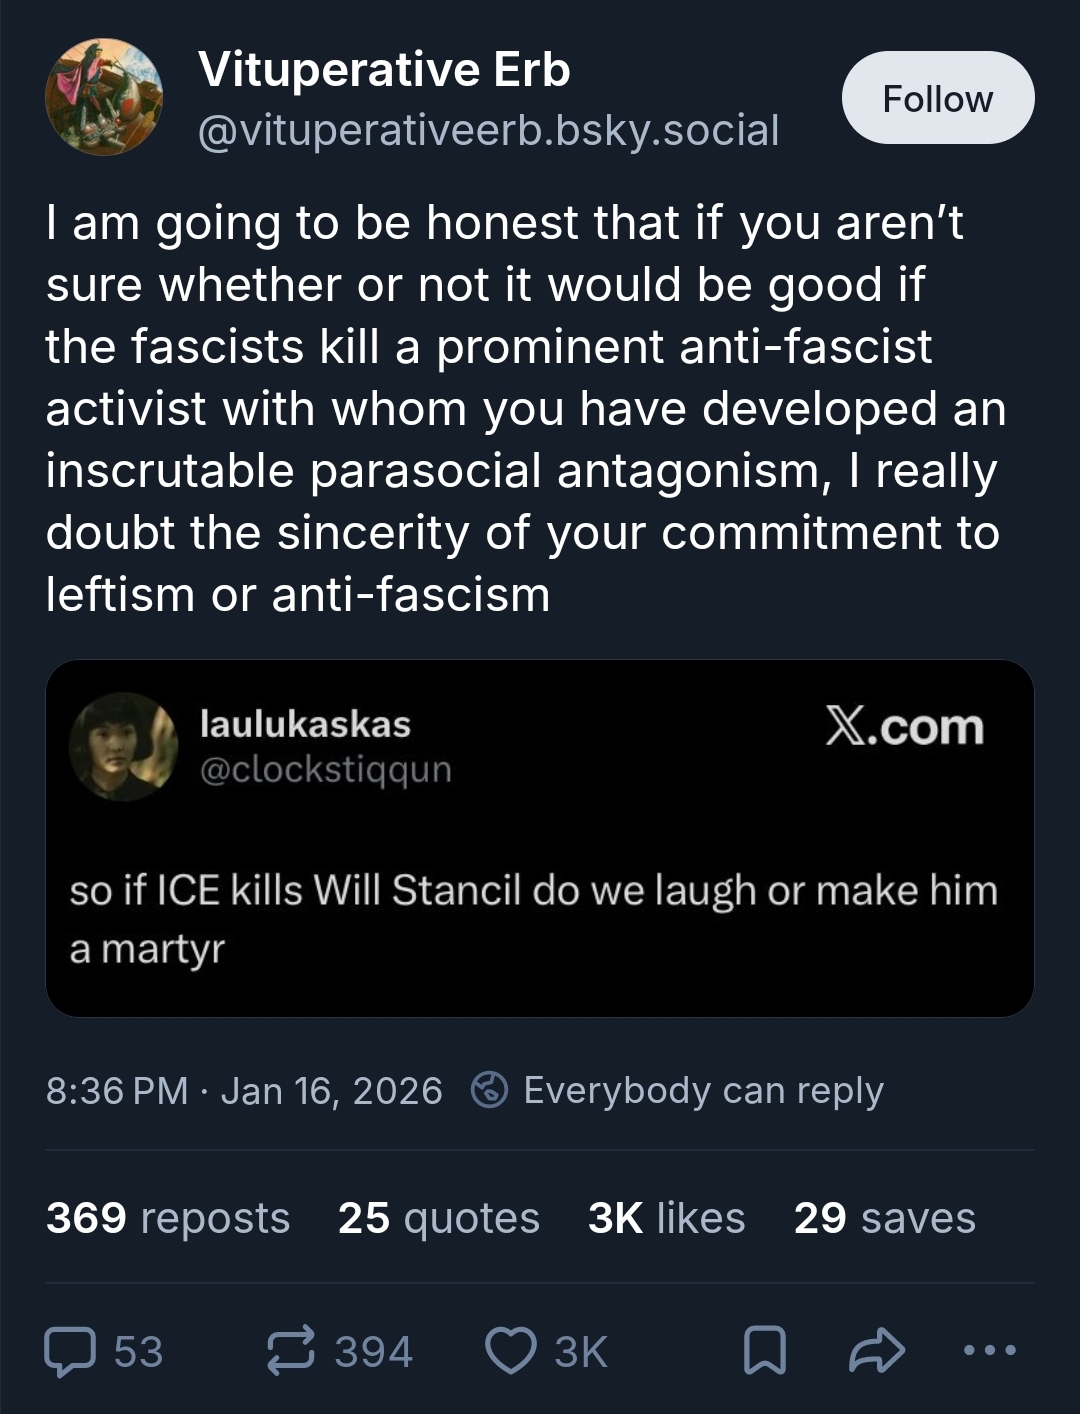Open the @vituperativeerb.bsky.social handle
This screenshot has height=1414, width=1080.
[x=488, y=131]
